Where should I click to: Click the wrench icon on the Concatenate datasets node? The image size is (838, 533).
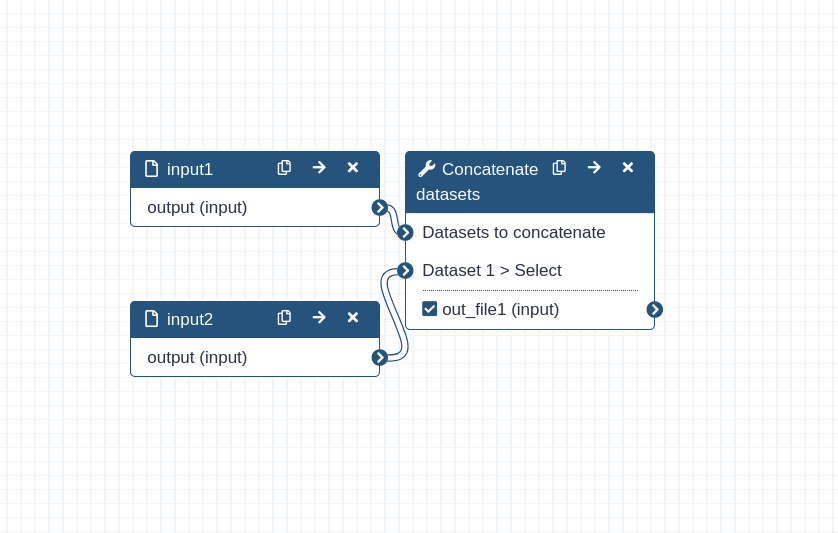tap(426, 169)
